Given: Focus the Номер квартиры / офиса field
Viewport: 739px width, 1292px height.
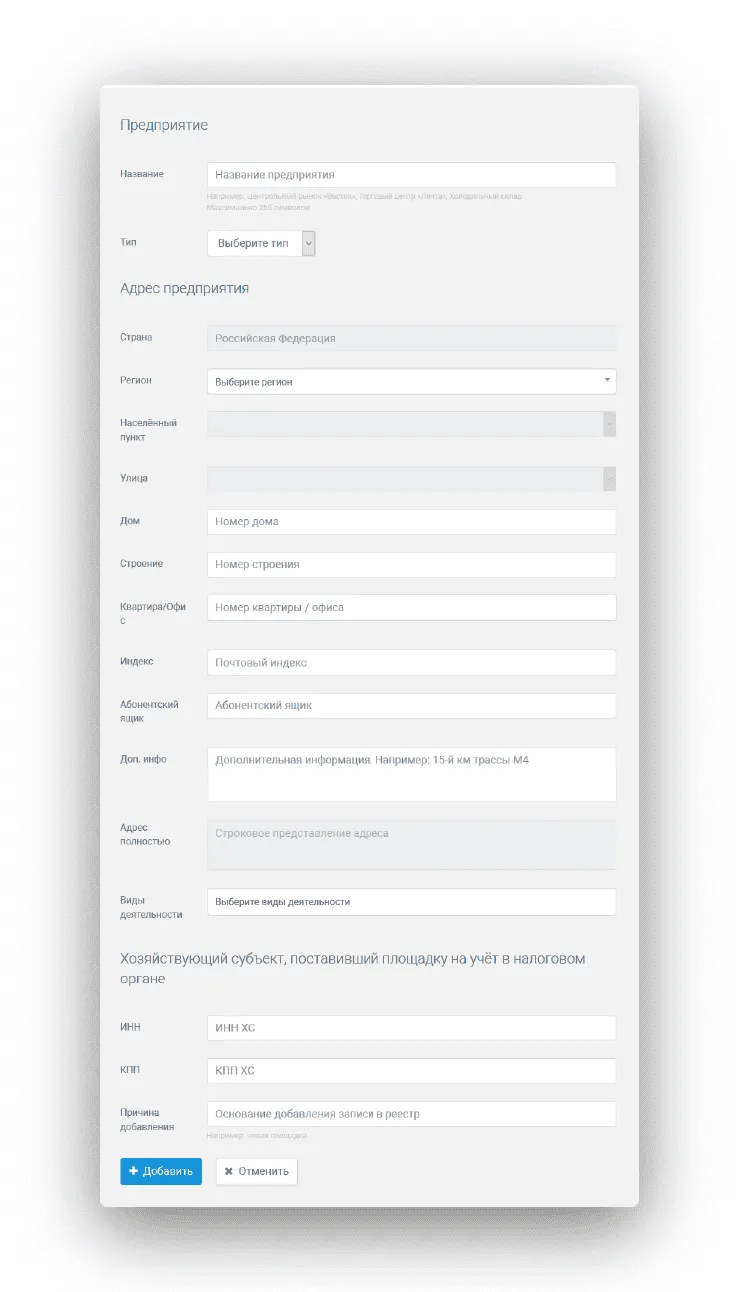Looking at the screenshot, I should (411, 608).
